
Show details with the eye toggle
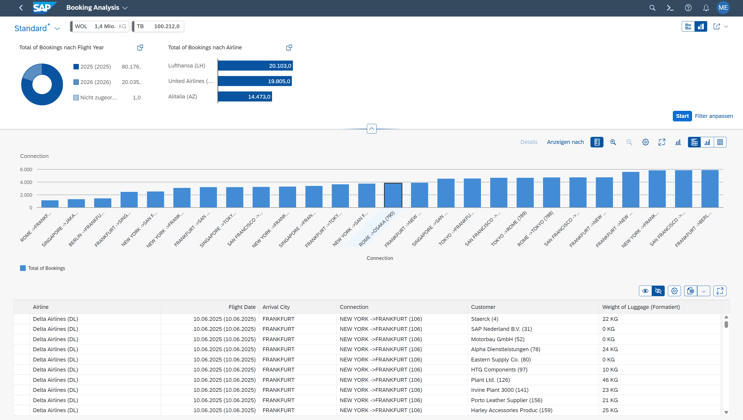[645, 291]
